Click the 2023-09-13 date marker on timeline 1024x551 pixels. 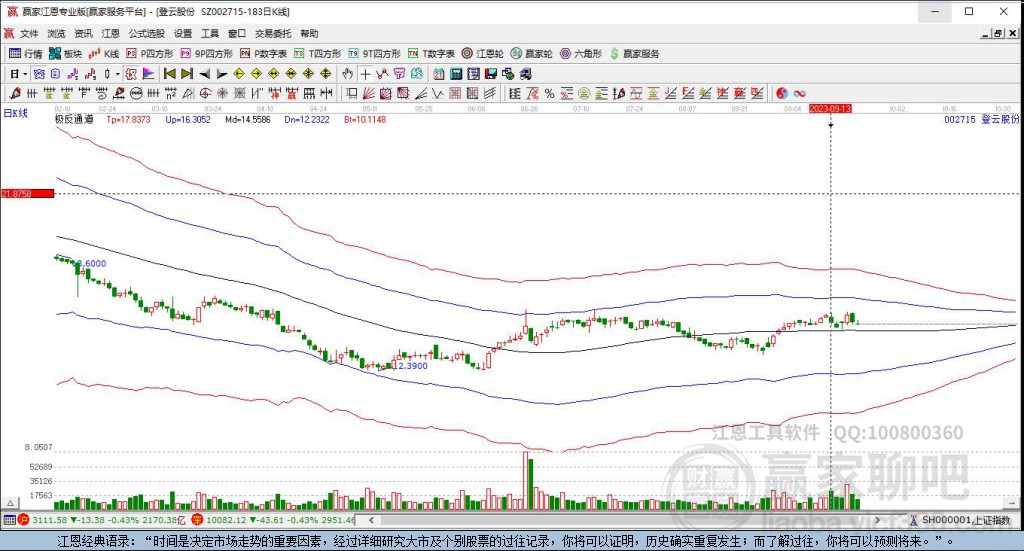[x=830, y=107]
